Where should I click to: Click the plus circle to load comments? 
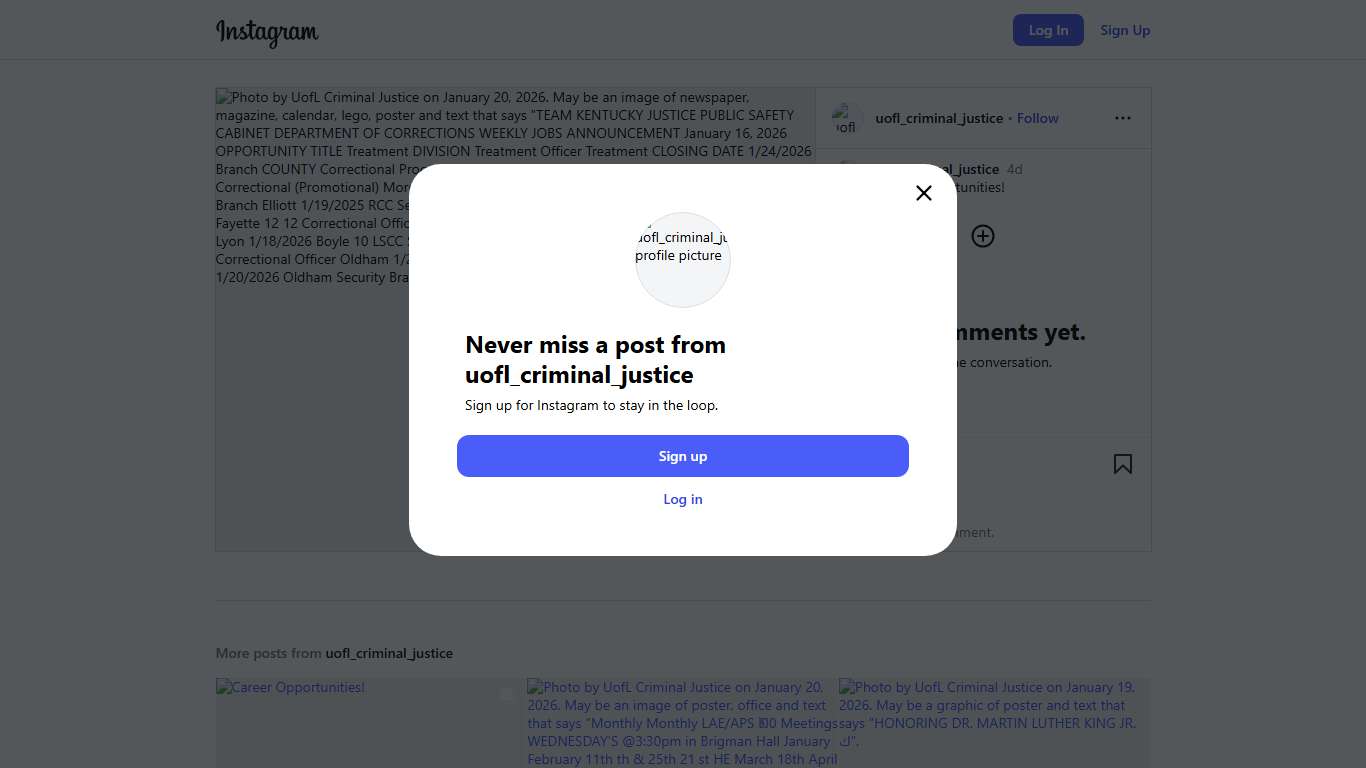[983, 236]
